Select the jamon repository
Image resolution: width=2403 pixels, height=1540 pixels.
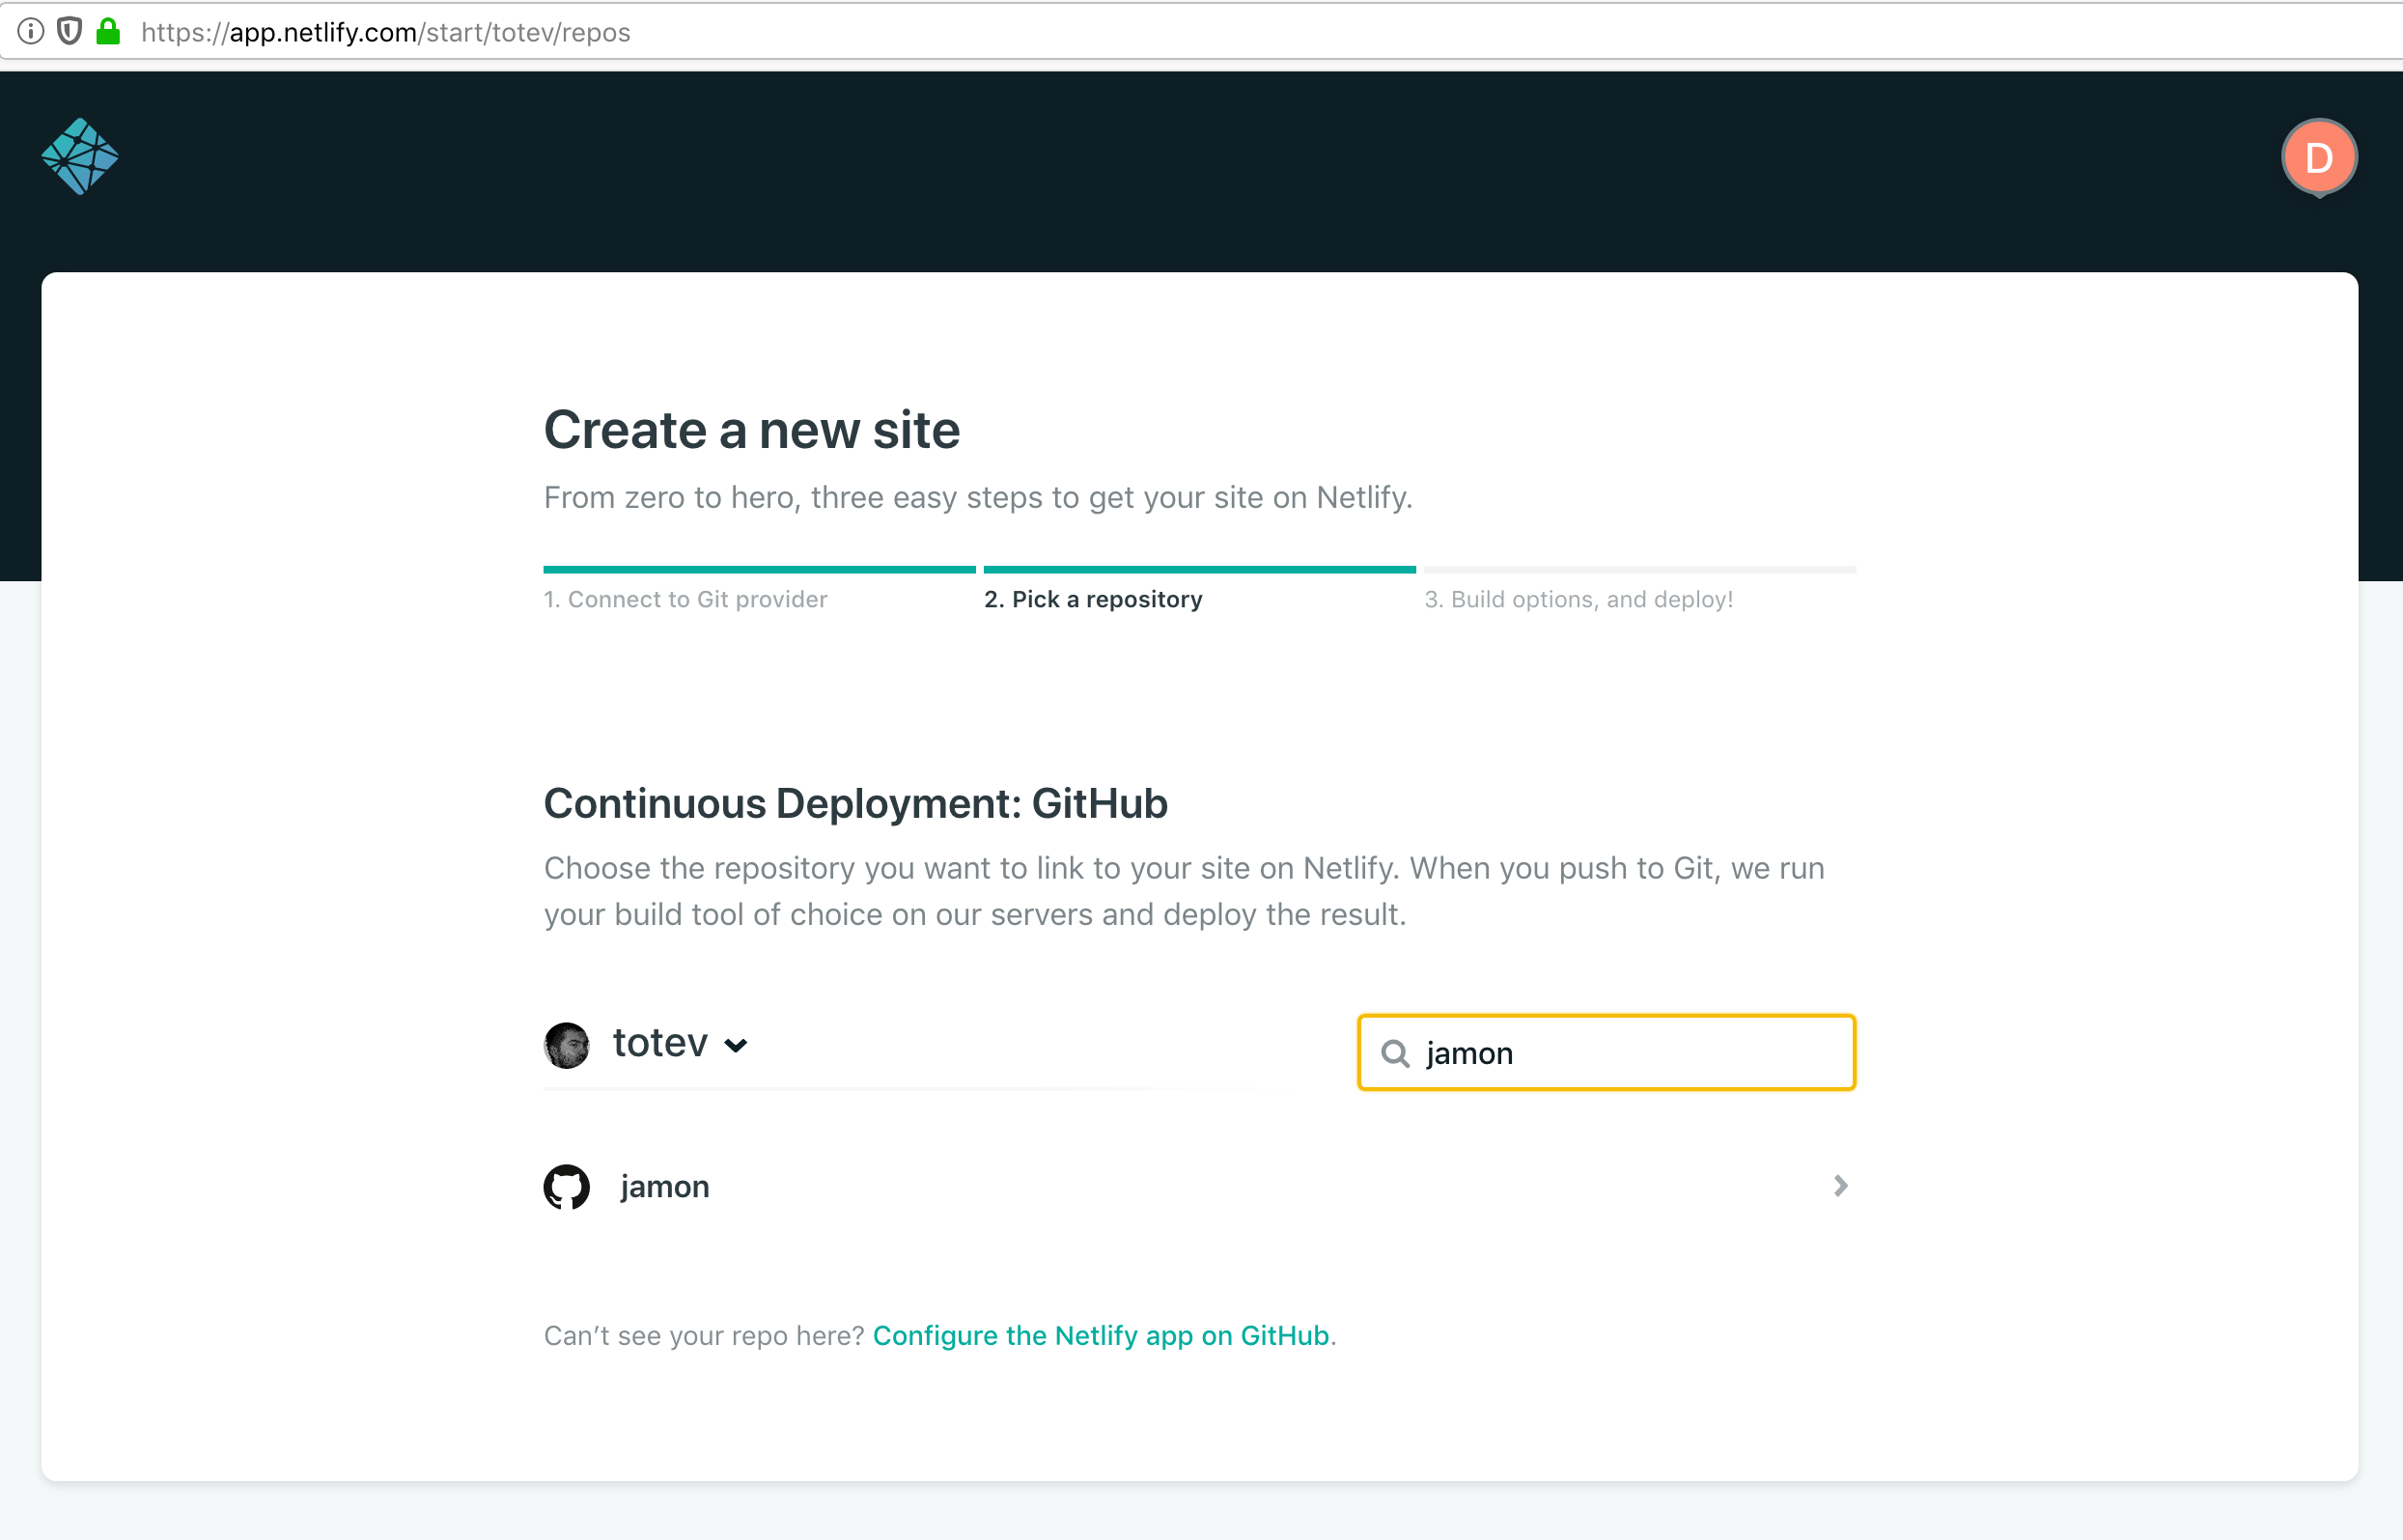tap(665, 1187)
